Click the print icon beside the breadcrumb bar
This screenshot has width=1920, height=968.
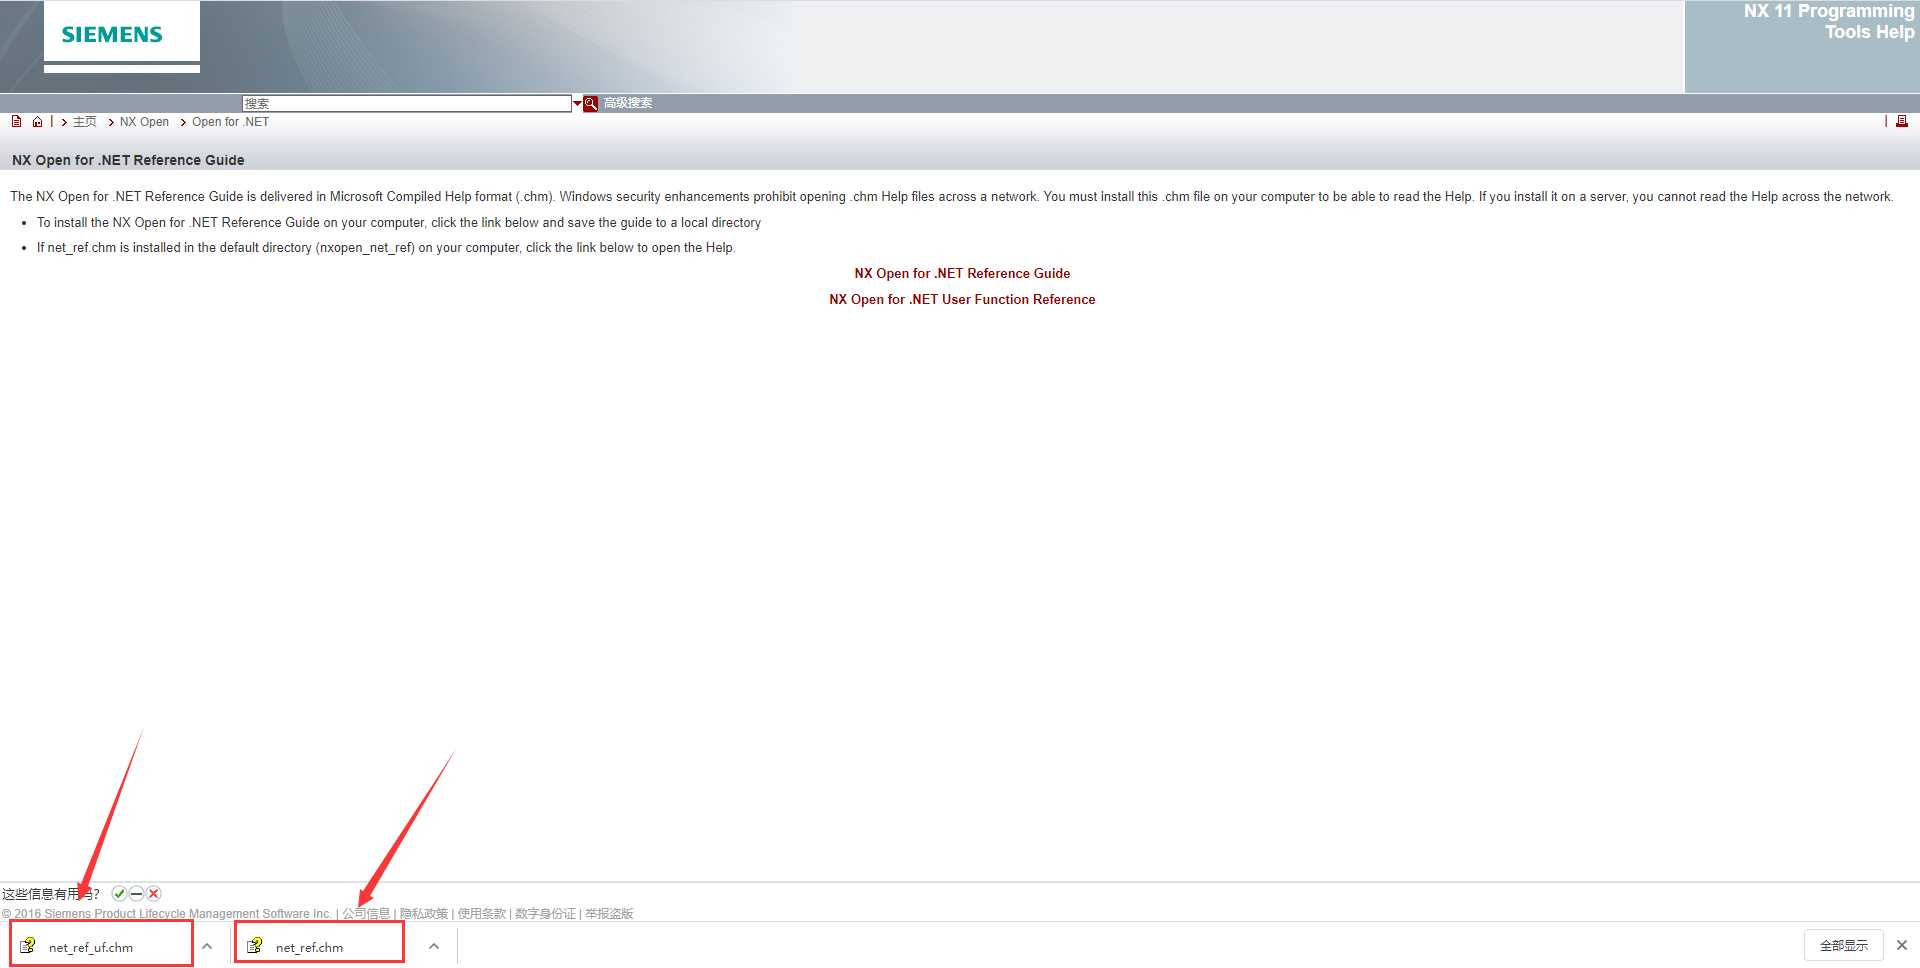pos(1902,121)
